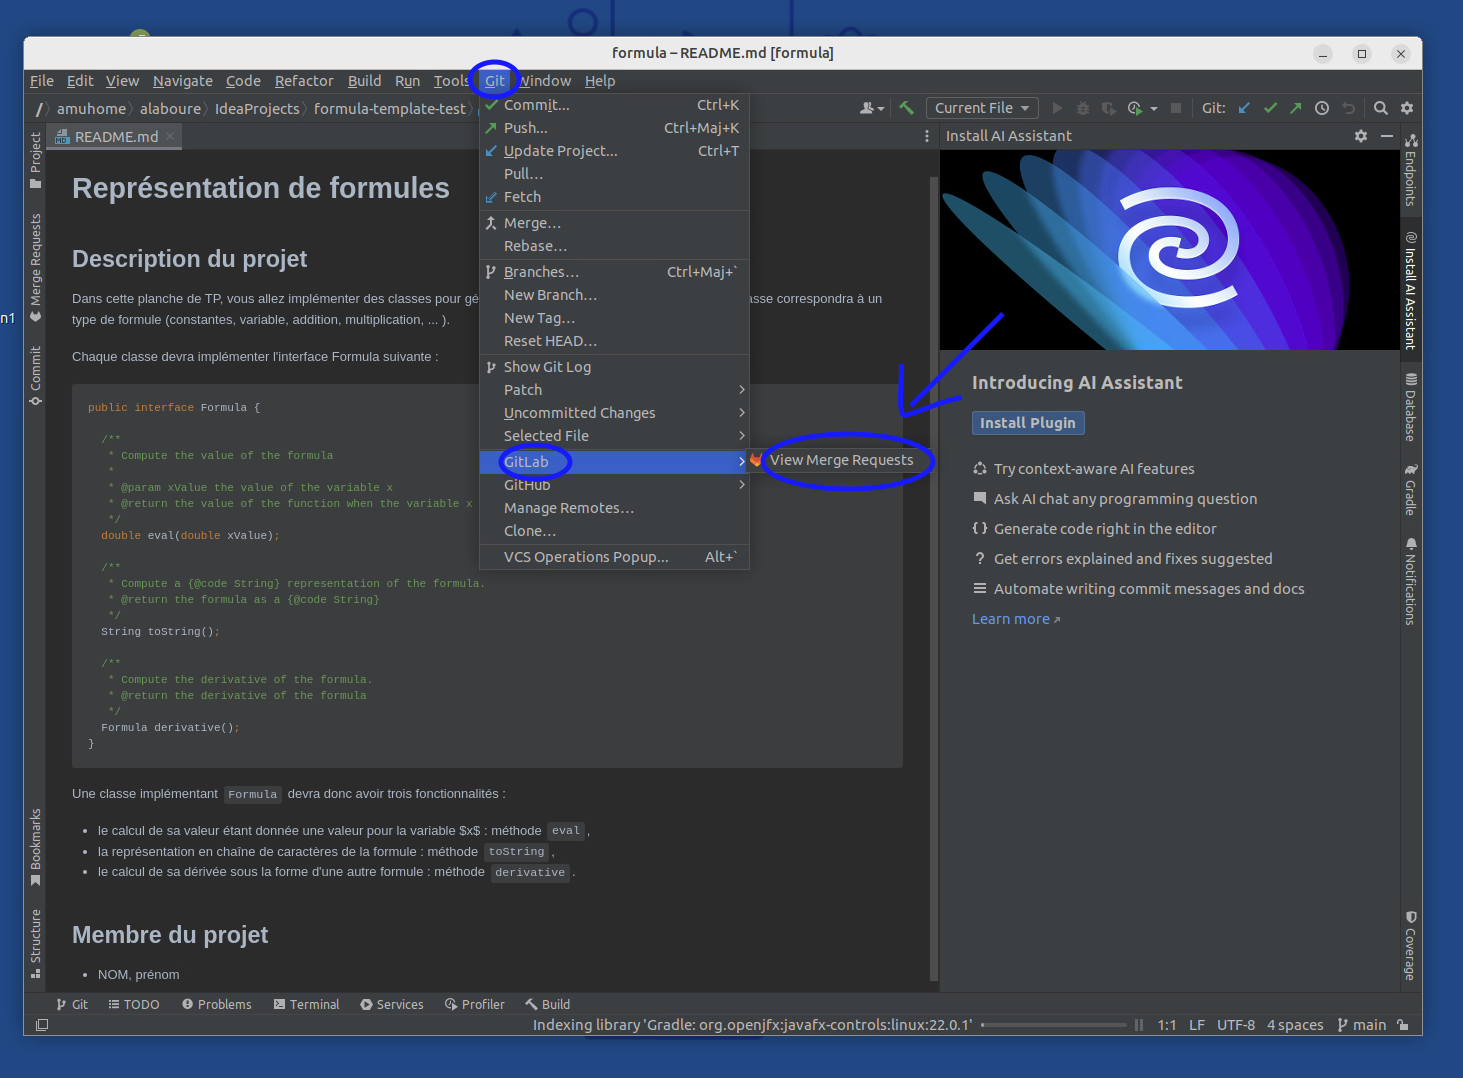The image size is (1463, 1078).
Task: Open the Git tool window button at bottom
Action: pyautogui.click(x=72, y=1004)
